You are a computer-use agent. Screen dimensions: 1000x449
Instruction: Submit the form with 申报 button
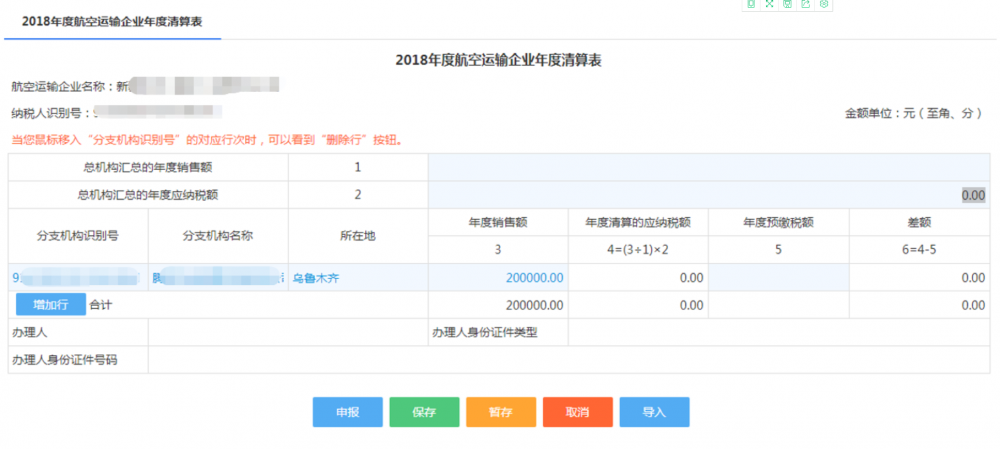[348, 412]
